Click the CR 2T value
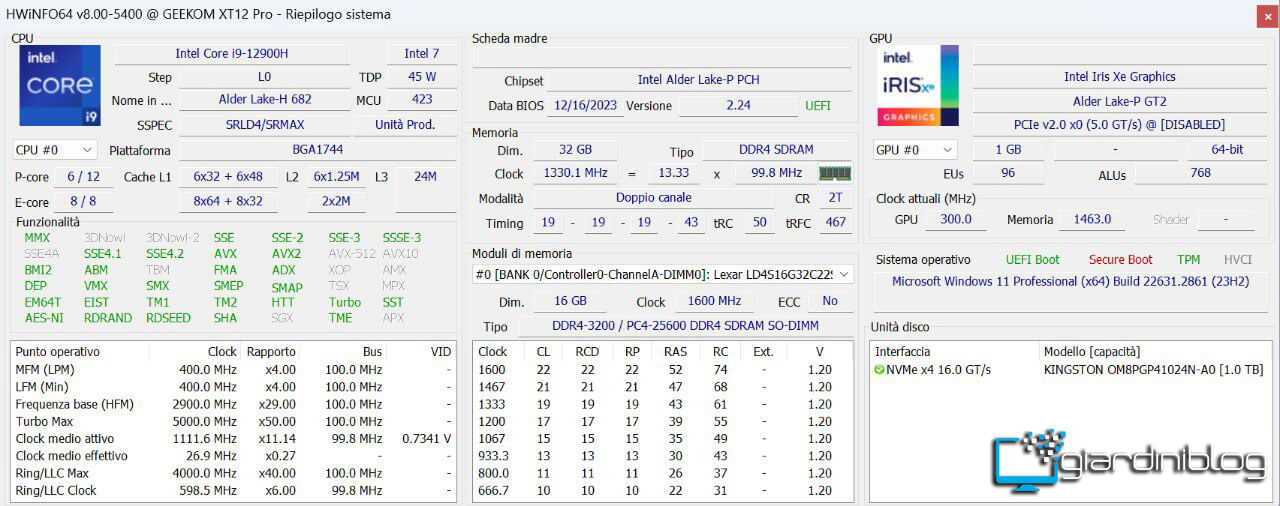Image resolution: width=1280 pixels, height=506 pixels. pyautogui.click(x=834, y=198)
